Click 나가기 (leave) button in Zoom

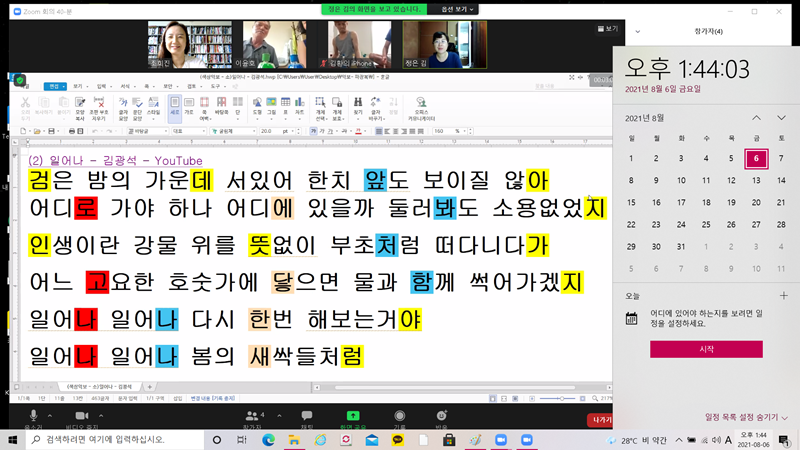coord(601,419)
